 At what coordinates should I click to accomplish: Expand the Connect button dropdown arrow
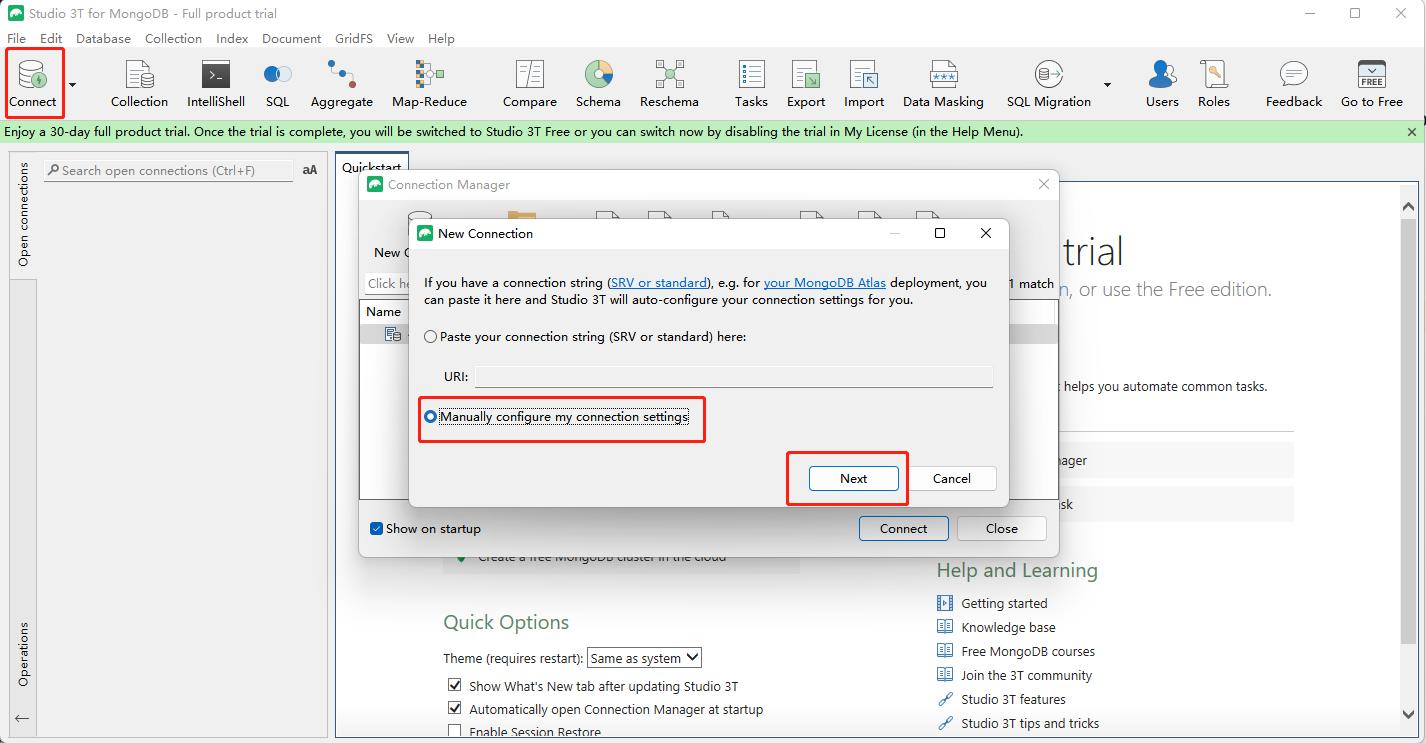click(x=72, y=85)
